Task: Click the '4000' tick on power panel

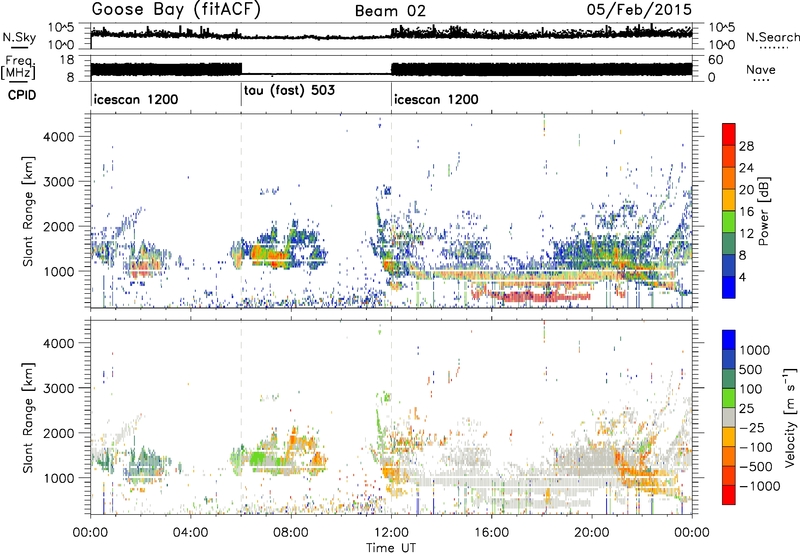Action: [58, 137]
